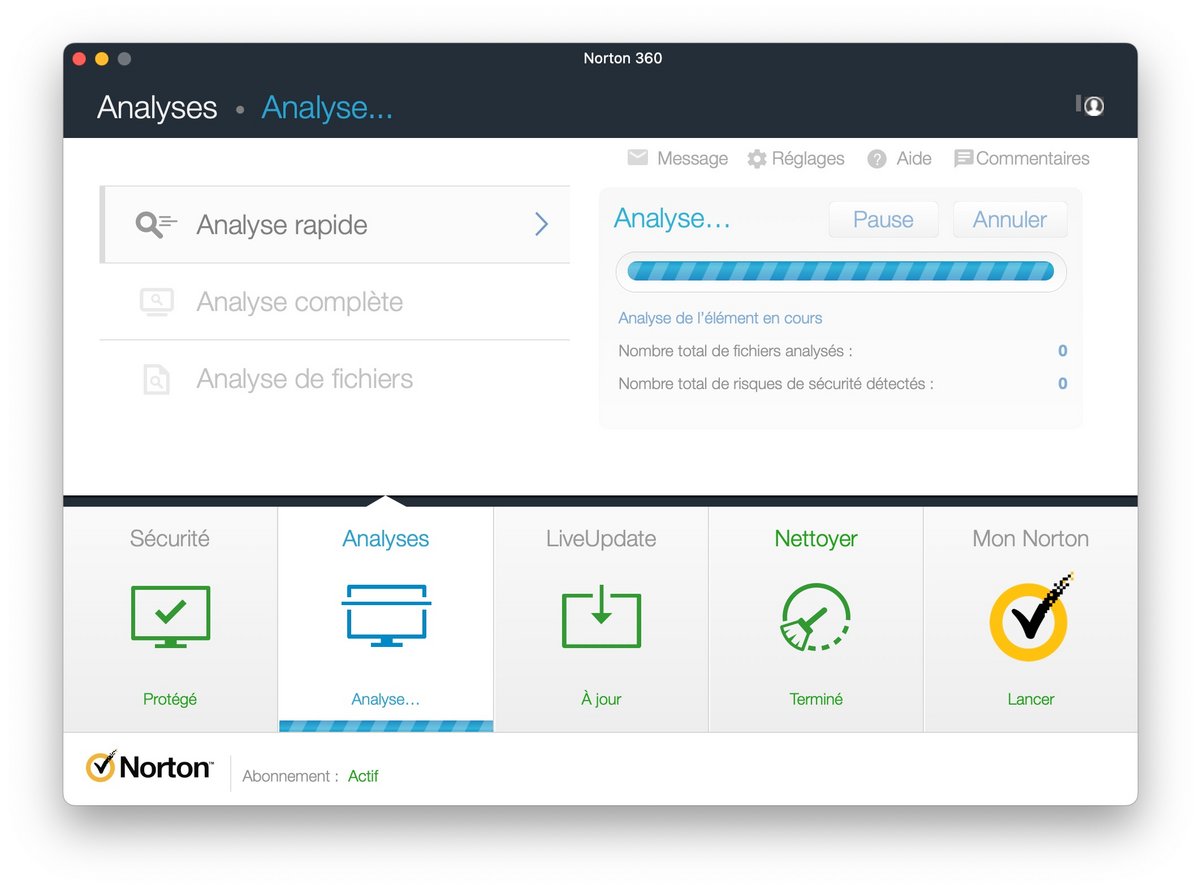
Task: Click the À jour status text
Action: tap(601, 700)
